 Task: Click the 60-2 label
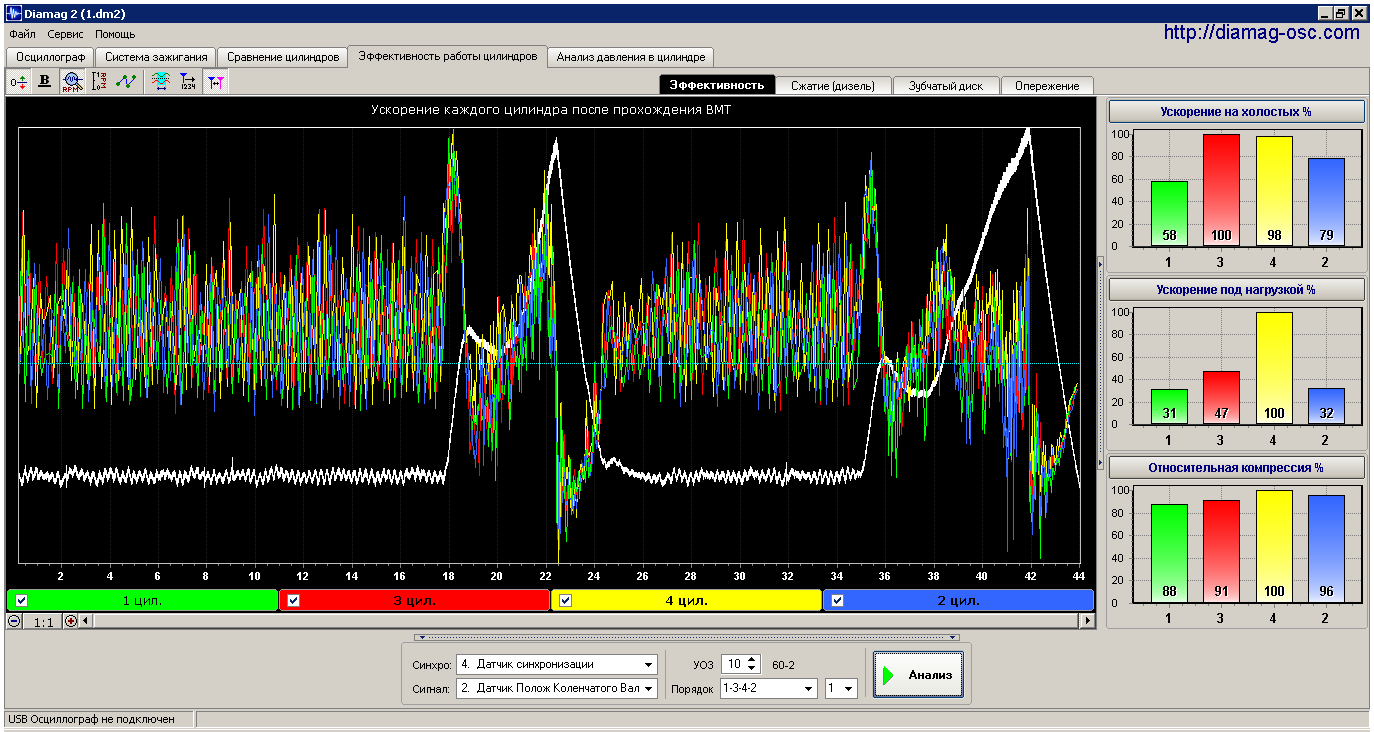pos(783,664)
